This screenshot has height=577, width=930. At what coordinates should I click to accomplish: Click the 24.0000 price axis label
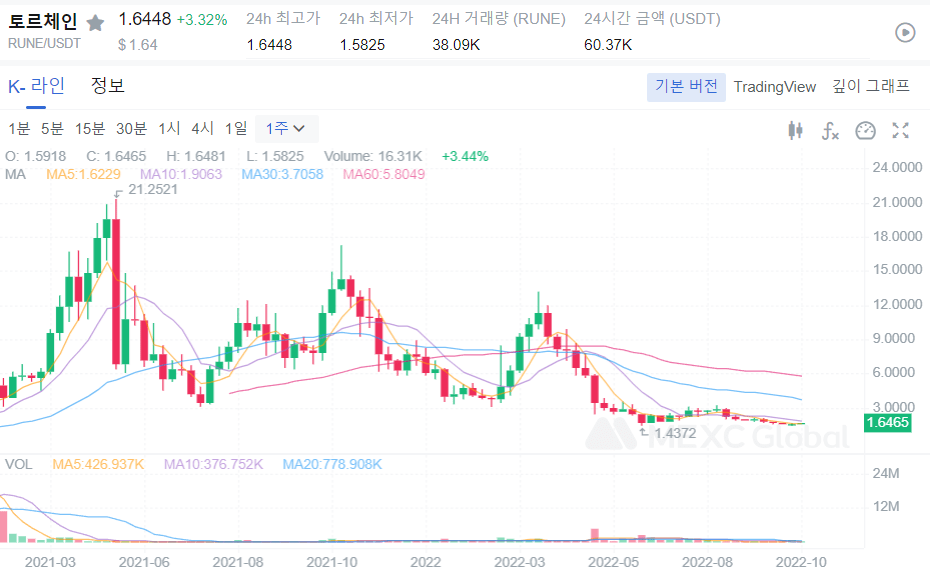(897, 168)
